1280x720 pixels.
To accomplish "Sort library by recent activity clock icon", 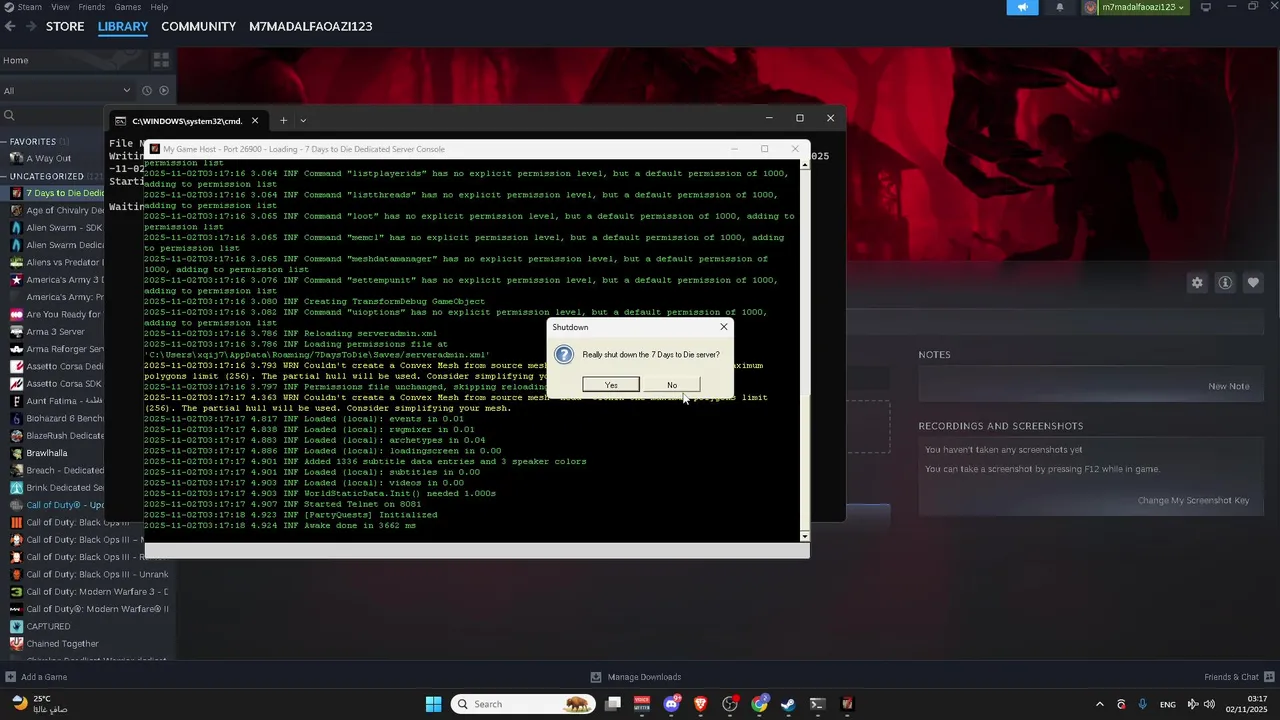I will (146, 90).
